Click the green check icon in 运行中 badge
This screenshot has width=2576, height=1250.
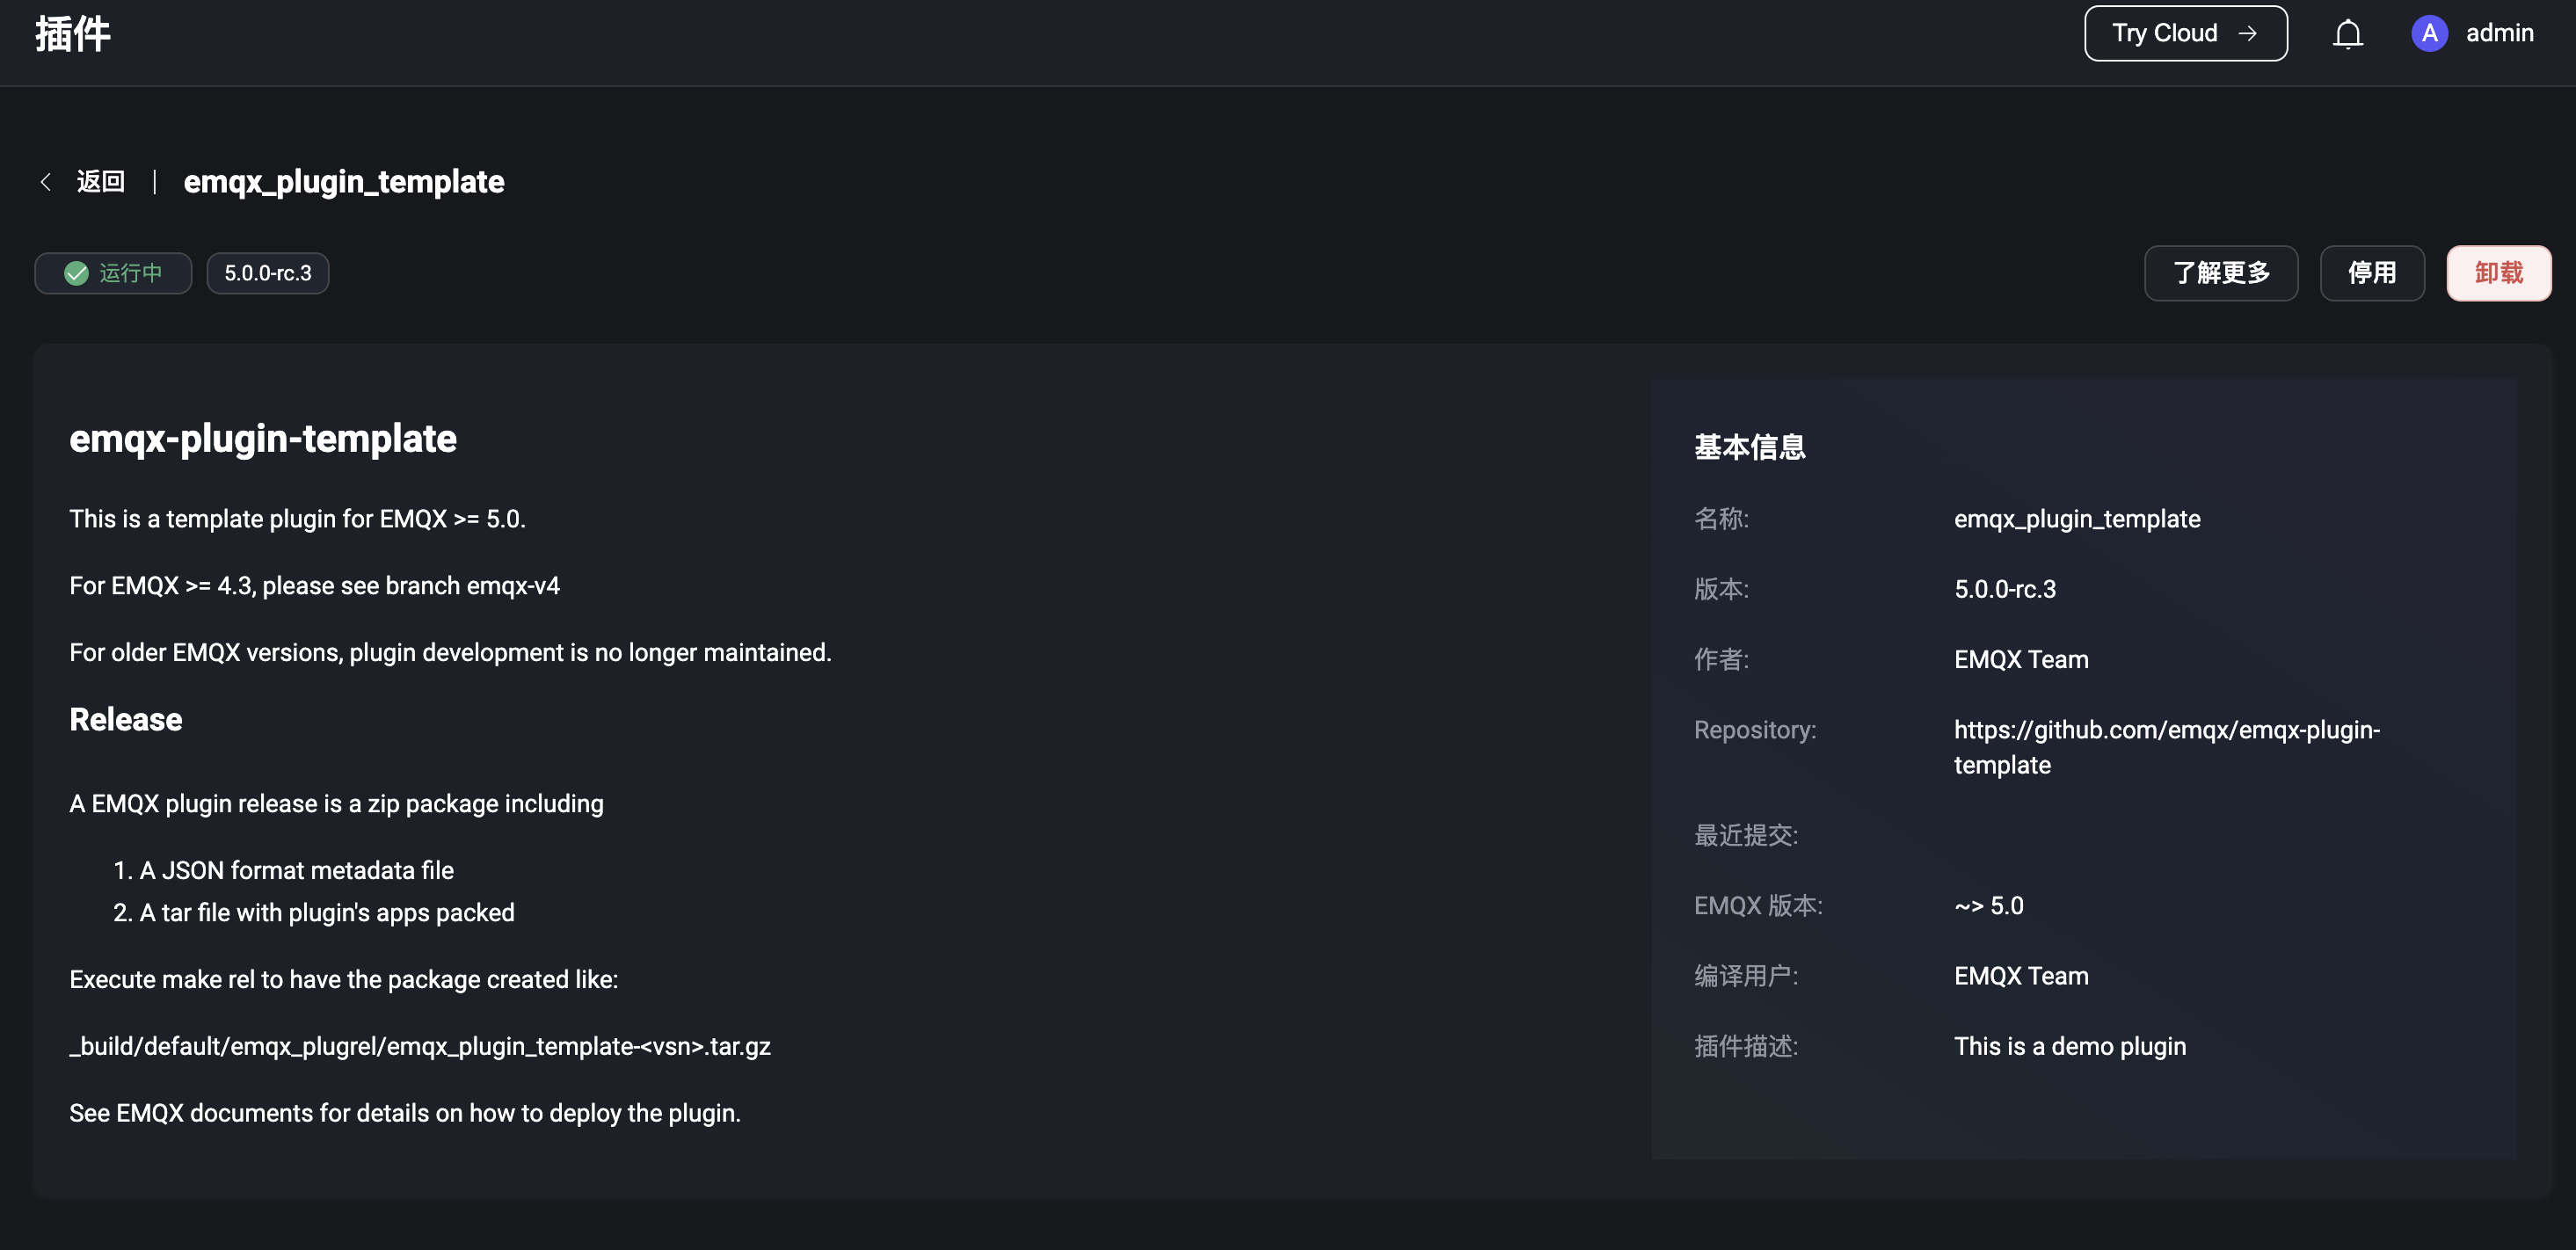tap(74, 273)
